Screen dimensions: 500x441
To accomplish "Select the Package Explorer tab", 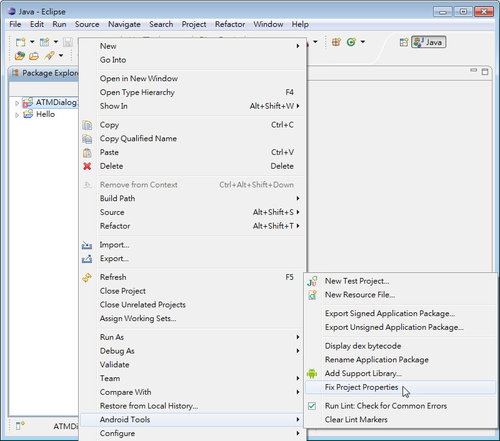I will tap(45, 73).
